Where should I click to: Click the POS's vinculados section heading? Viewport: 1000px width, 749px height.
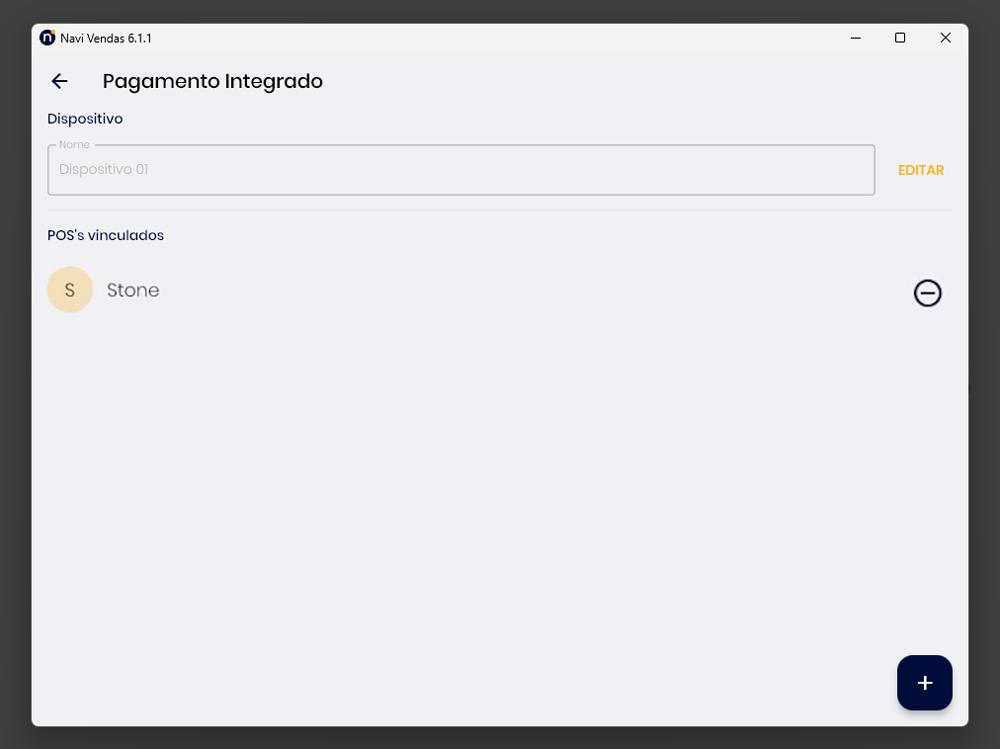tap(105, 236)
